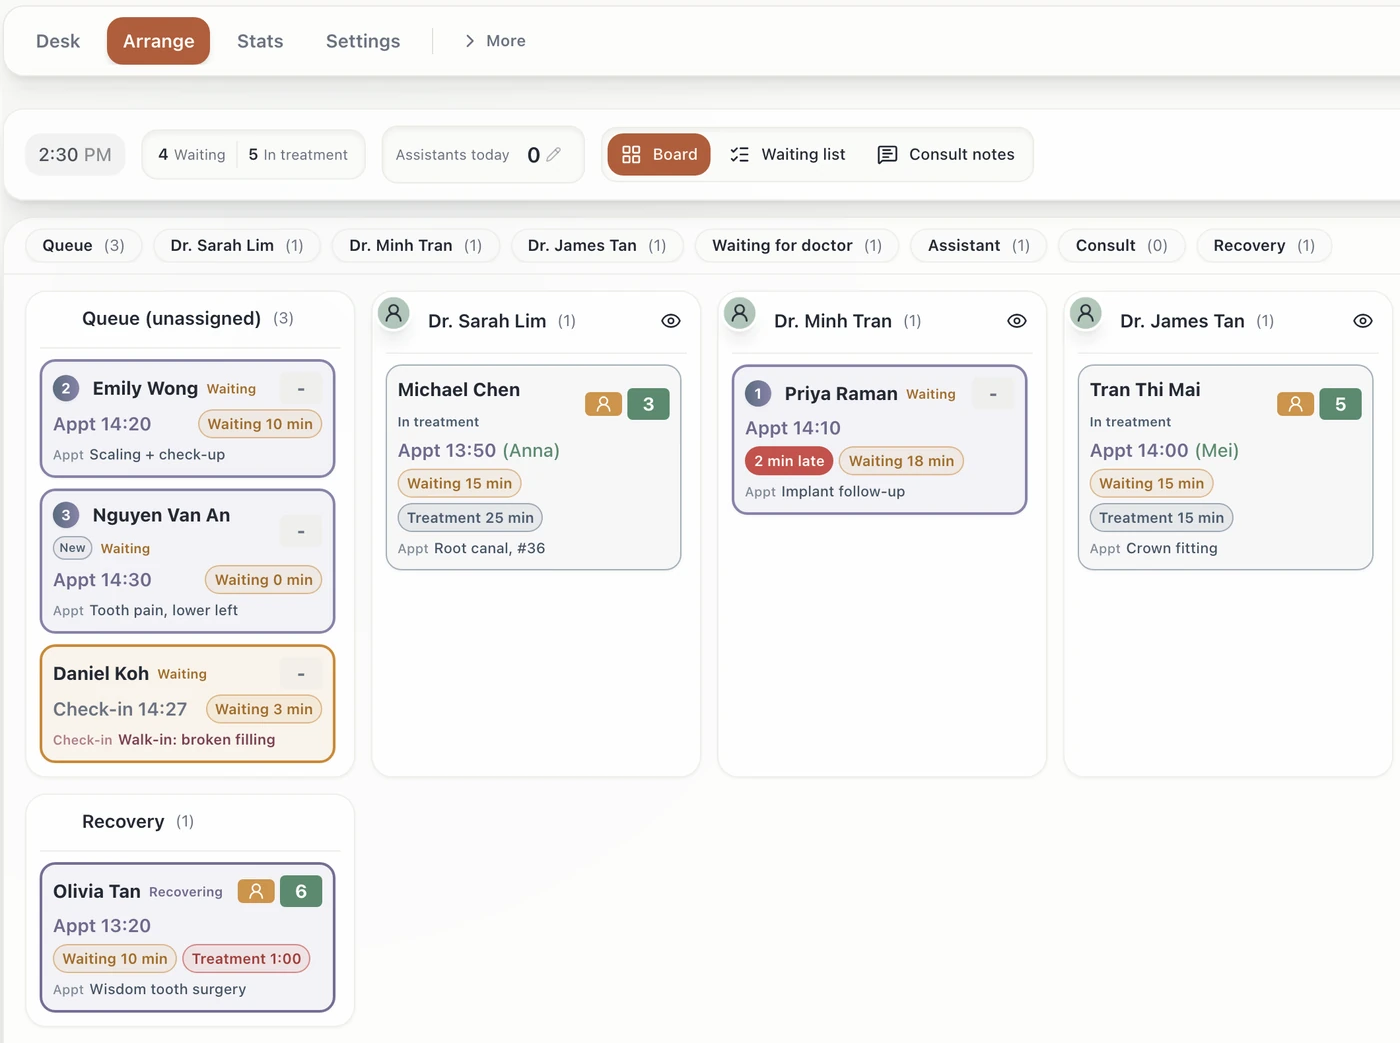1400x1043 pixels.
Task: Click the 2:30 PM time display
Action: click(75, 155)
